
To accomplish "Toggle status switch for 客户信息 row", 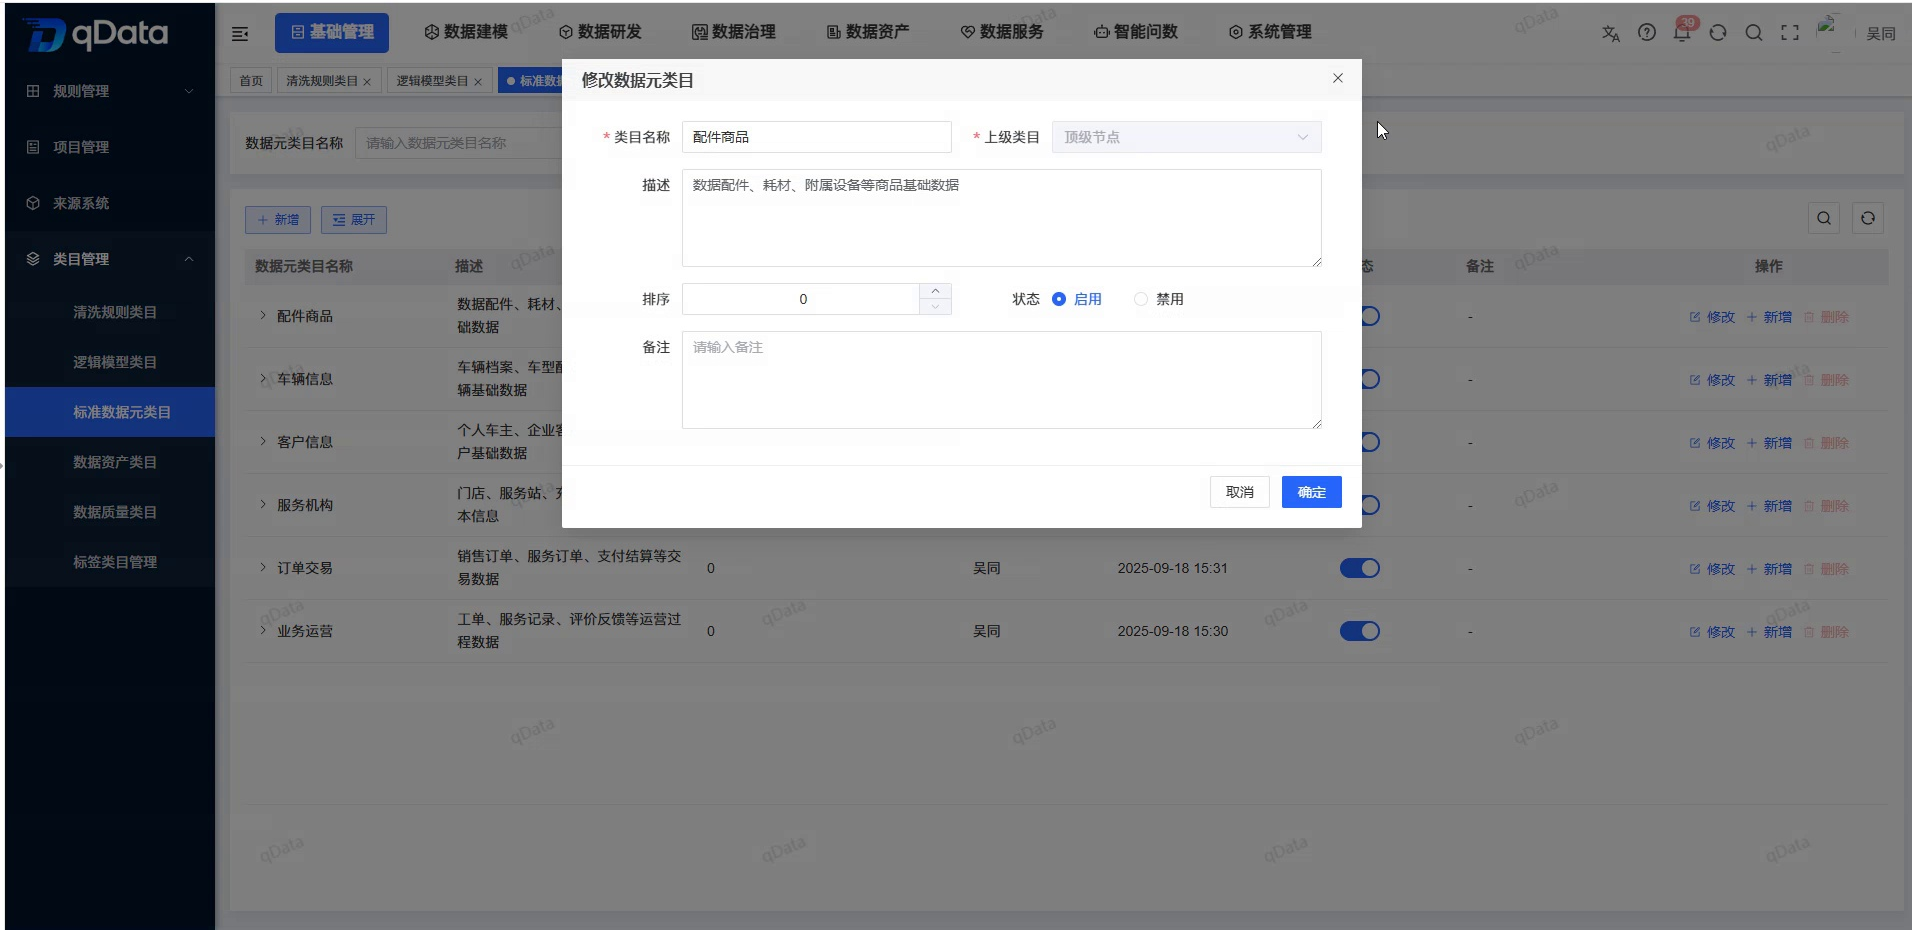I will pos(1370,442).
